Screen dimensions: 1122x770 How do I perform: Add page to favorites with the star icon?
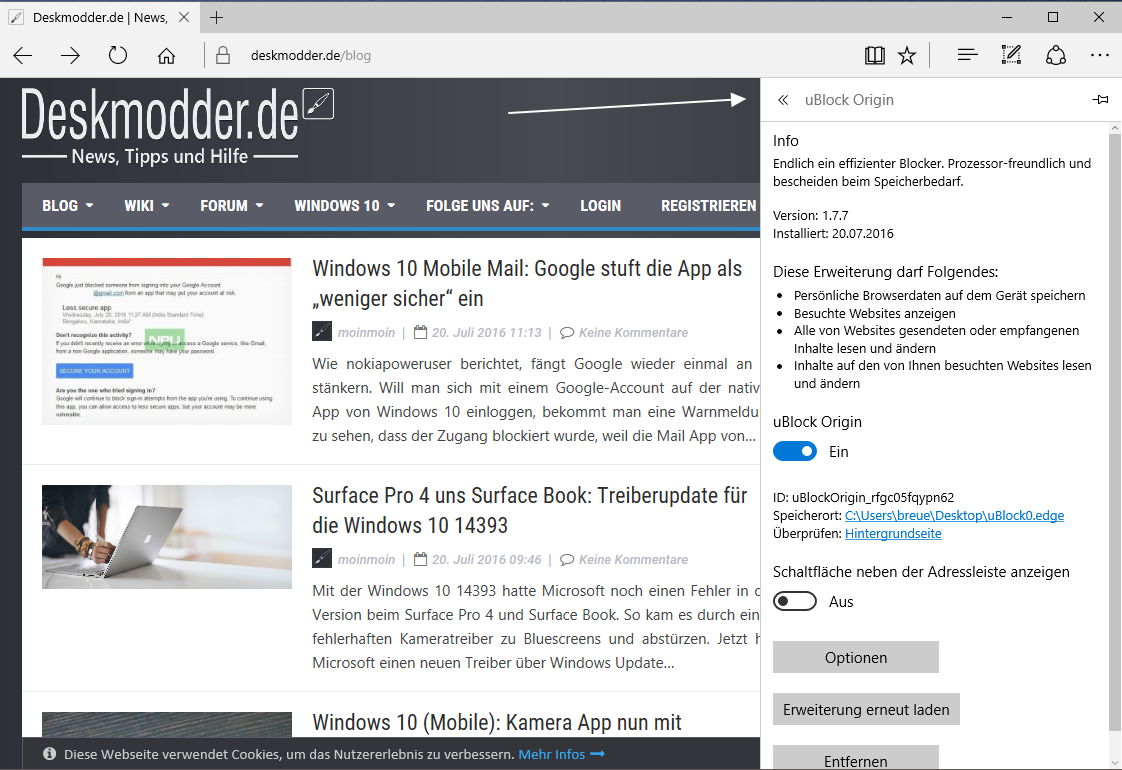tap(907, 55)
